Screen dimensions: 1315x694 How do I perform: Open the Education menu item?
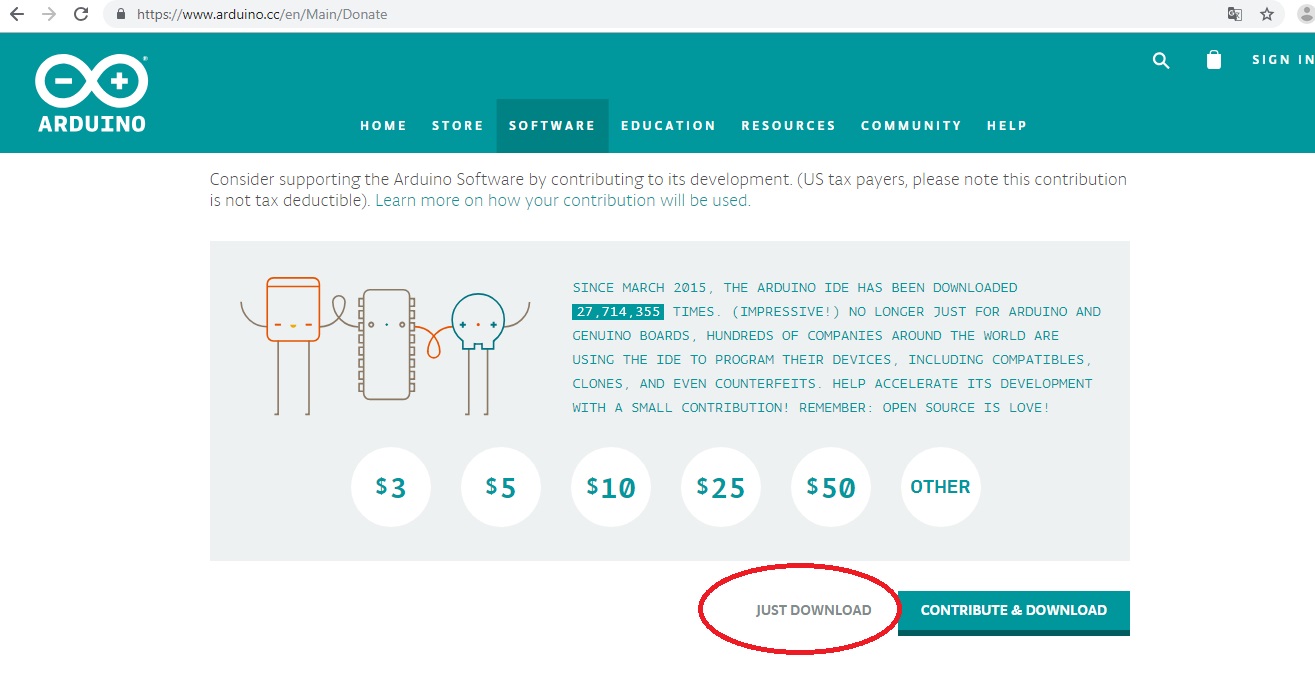point(668,126)
